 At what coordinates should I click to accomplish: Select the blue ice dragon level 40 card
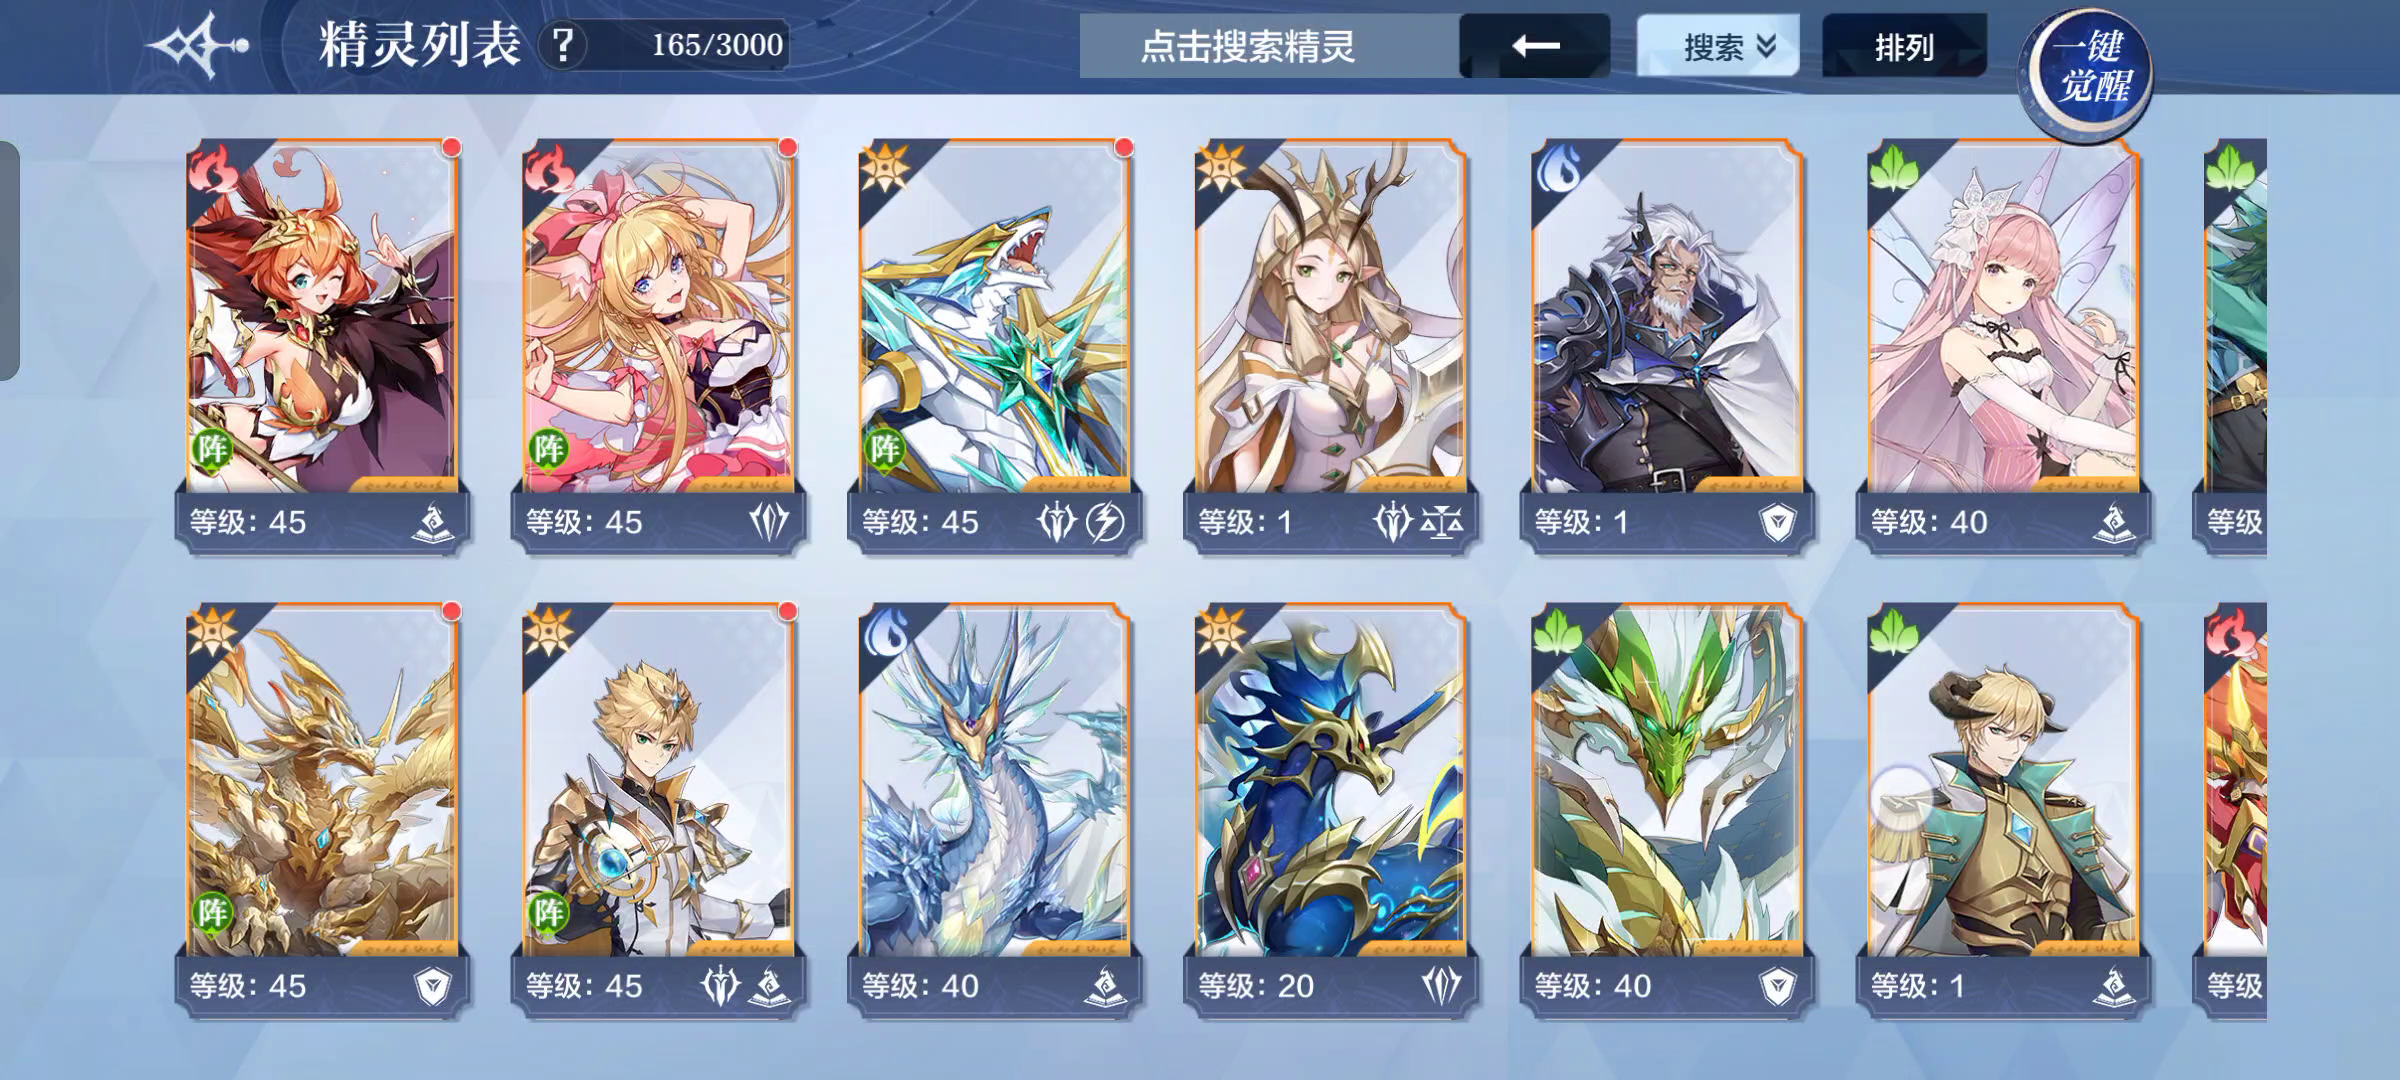coord(995,810)
